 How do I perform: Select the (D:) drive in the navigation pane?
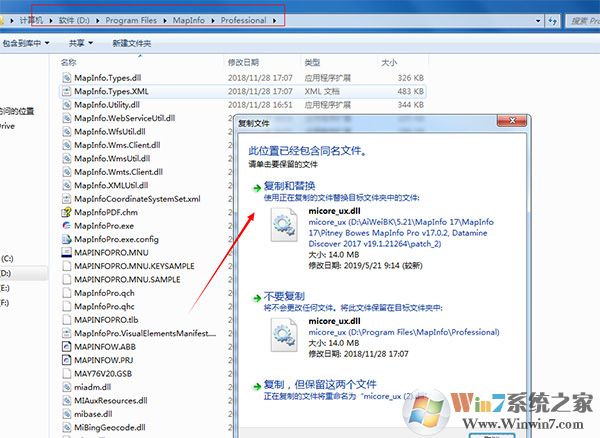(x=5, y=273)
